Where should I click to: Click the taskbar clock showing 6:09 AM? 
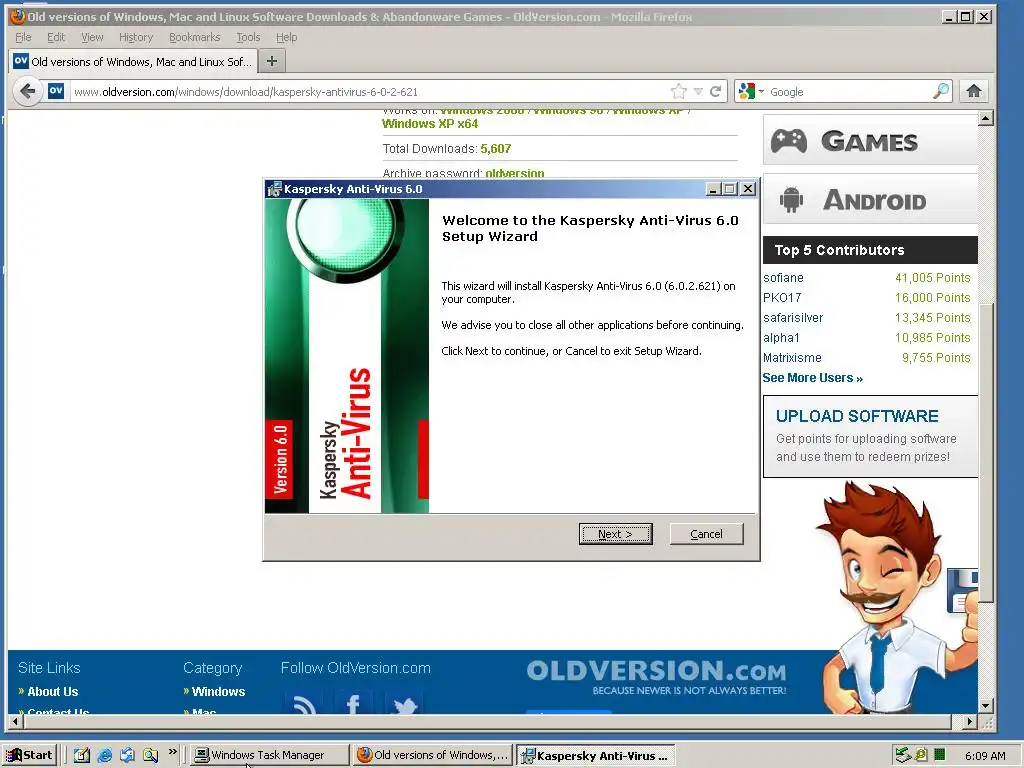click(985, 756)
